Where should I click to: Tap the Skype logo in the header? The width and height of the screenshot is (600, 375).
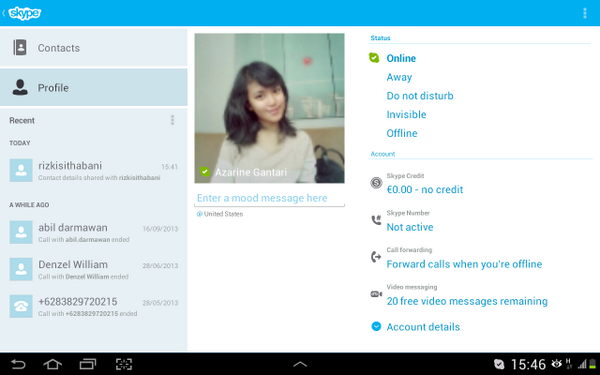pos(24,13)
